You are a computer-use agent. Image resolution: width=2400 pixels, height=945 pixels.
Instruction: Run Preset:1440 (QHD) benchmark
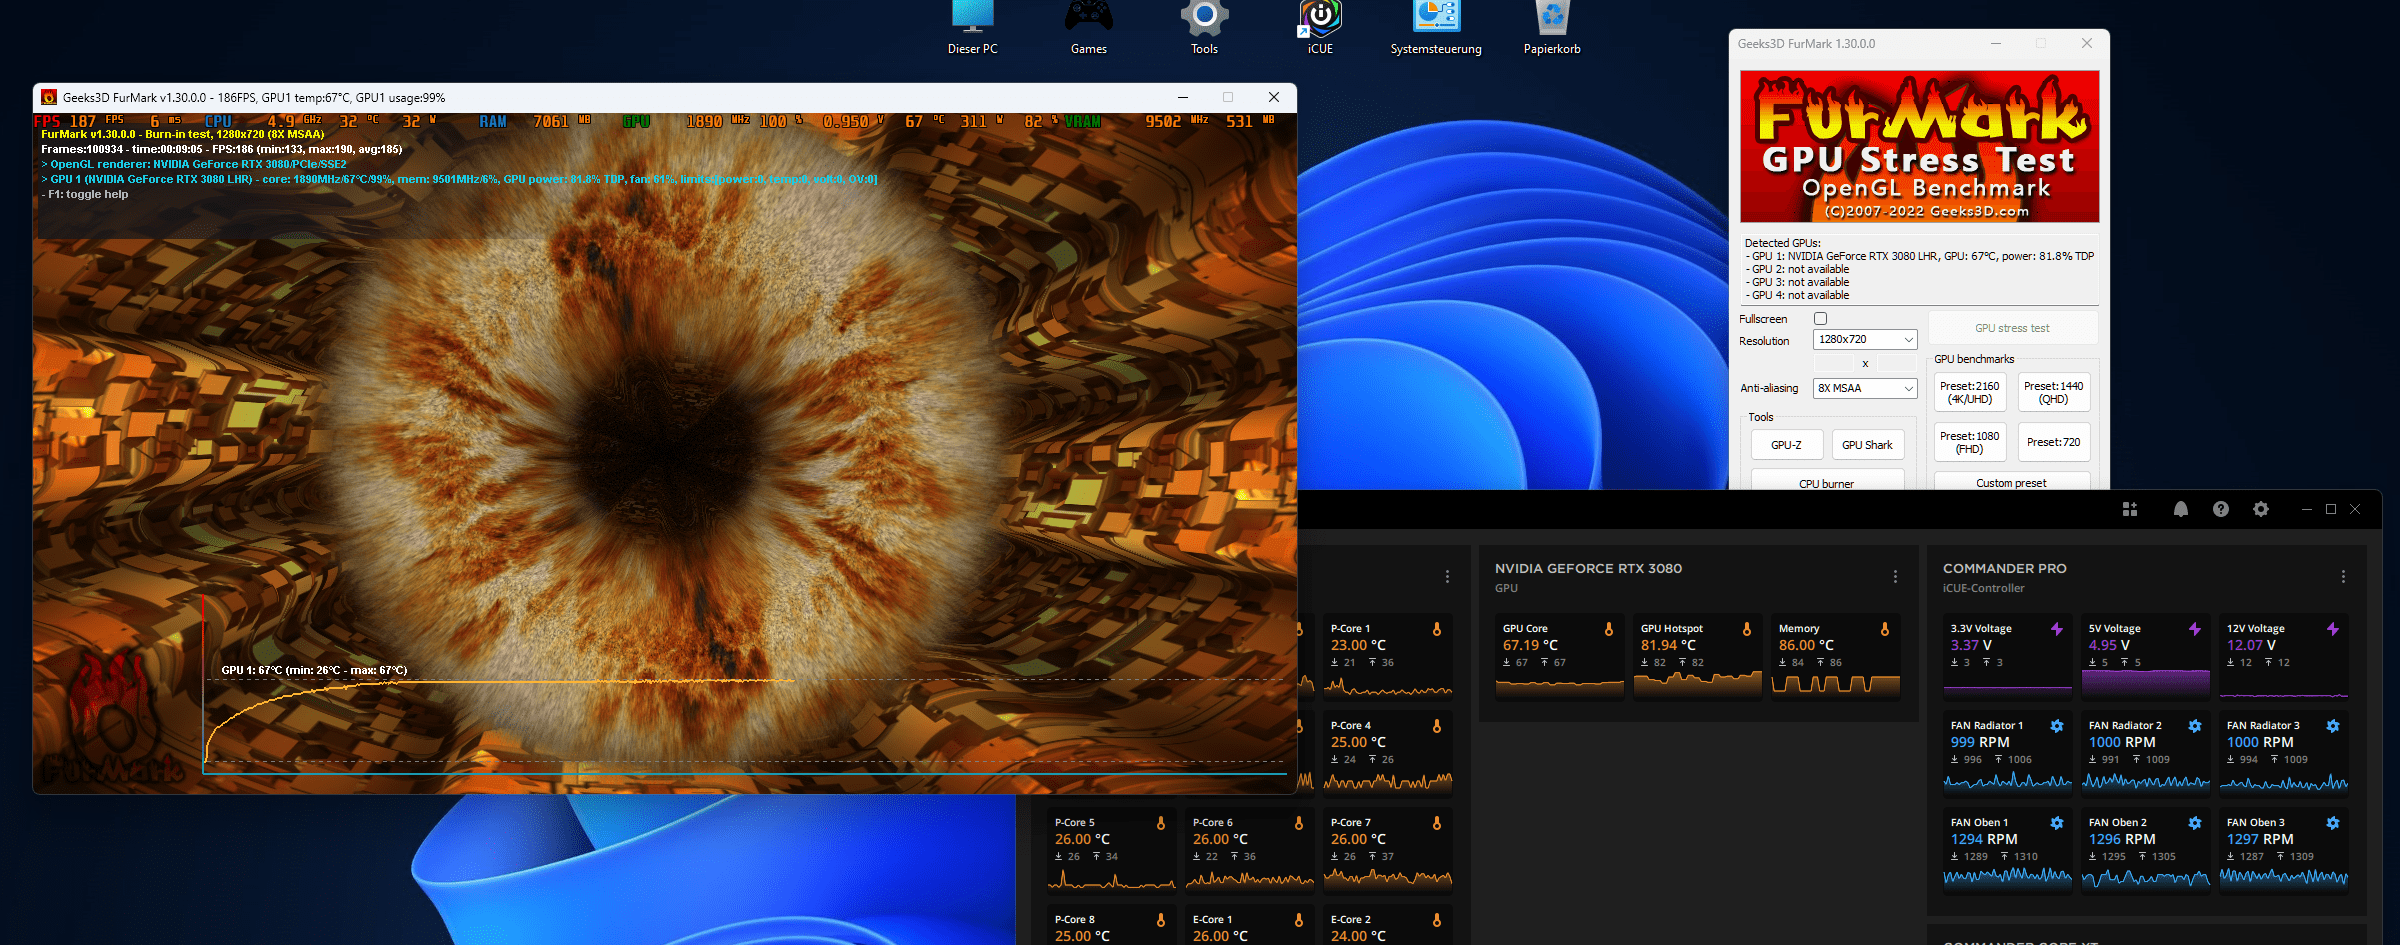2053,393
